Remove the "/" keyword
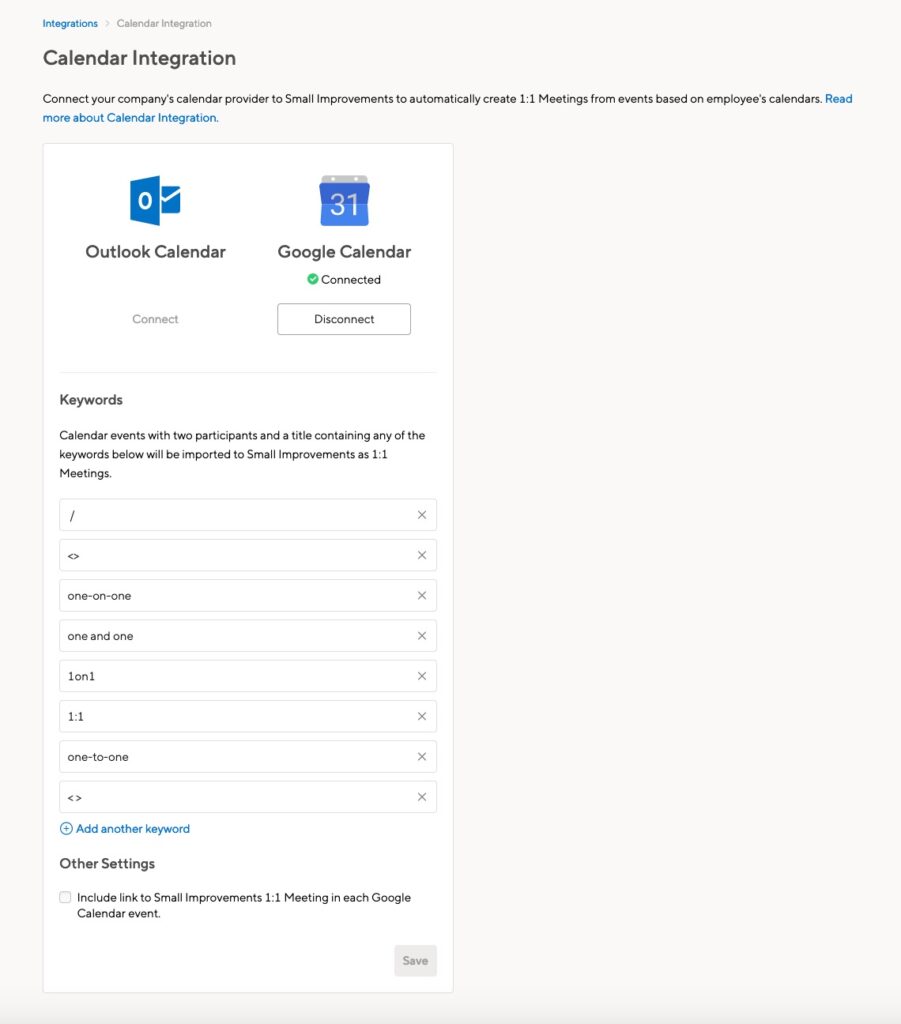The width and height of the screenshot is (901, 1024). (x=422, y=515)
